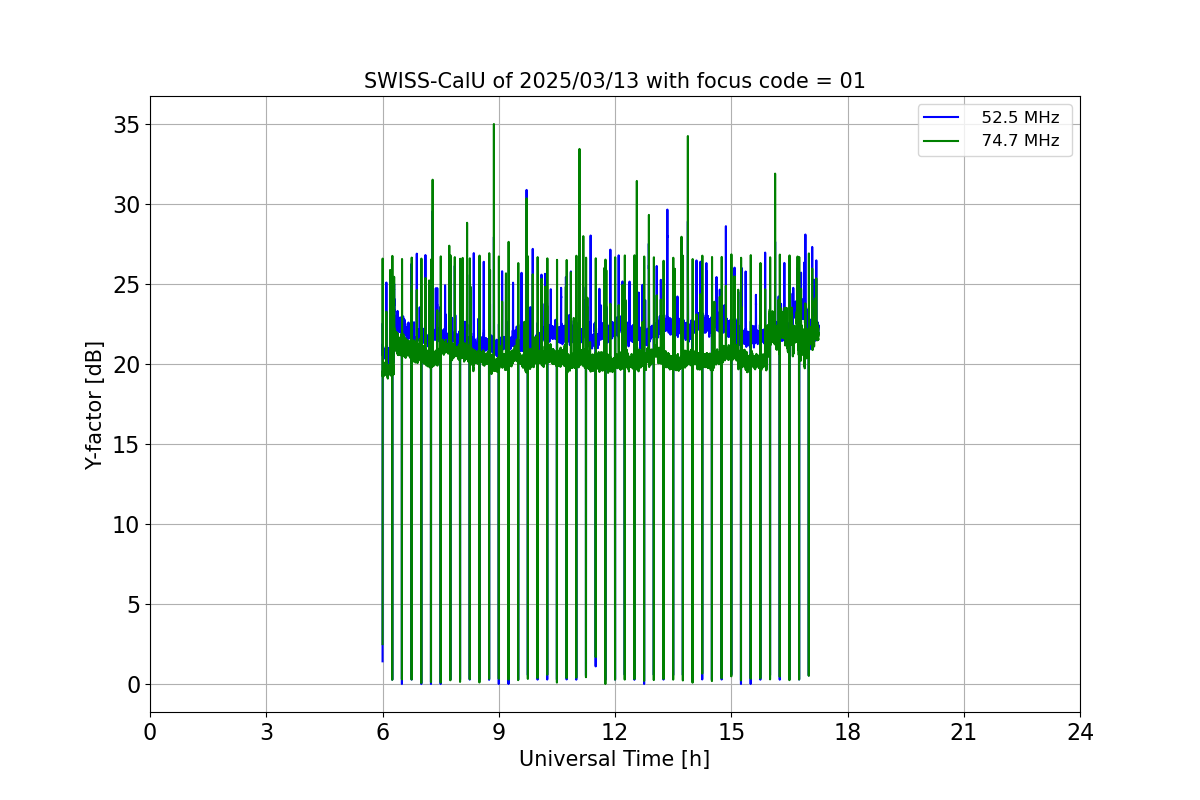Click x-axis tick label 12
Image resolution: width=1200 pixels, height=800 pixels.
(x=614, y=733)
